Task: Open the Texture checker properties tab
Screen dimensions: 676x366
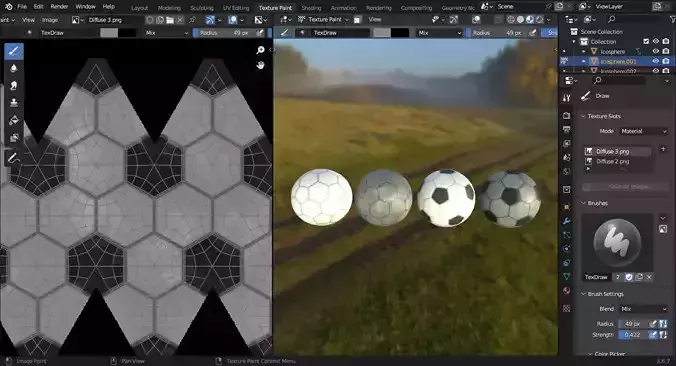Action: [x=566, y=308]
